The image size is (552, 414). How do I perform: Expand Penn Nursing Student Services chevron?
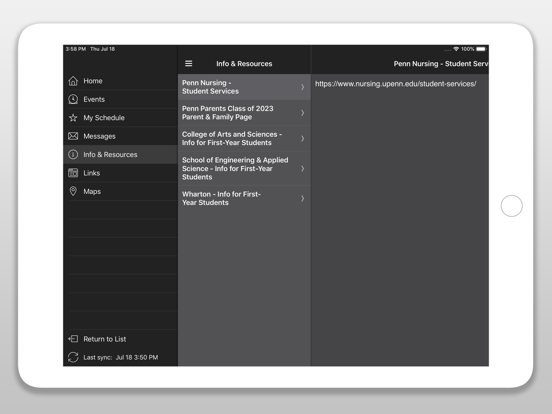(302, 87)
